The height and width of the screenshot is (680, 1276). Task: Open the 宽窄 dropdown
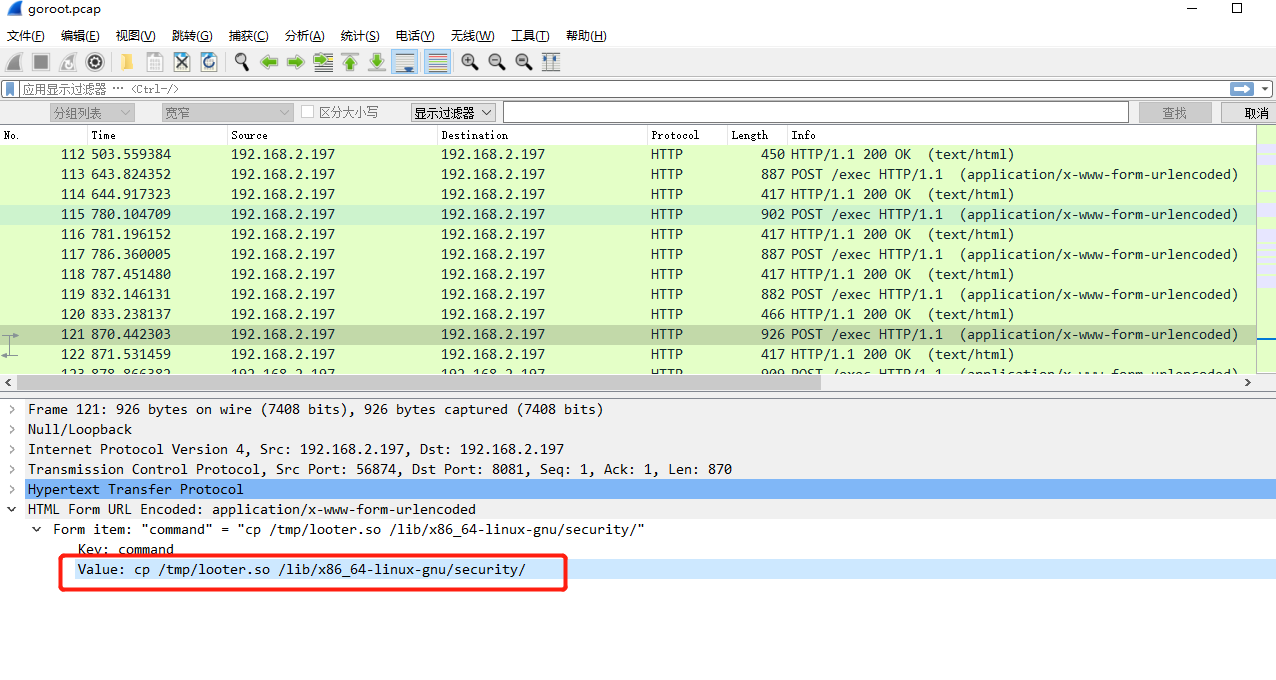[227, 113]
